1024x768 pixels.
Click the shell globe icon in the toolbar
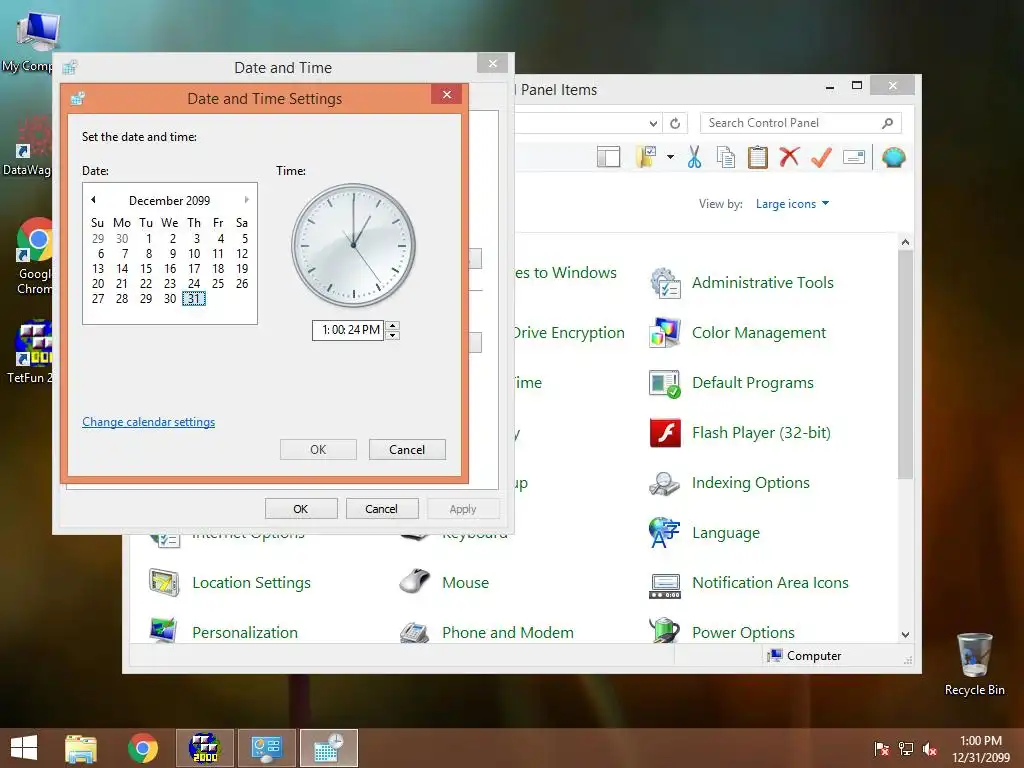[893, 157]
